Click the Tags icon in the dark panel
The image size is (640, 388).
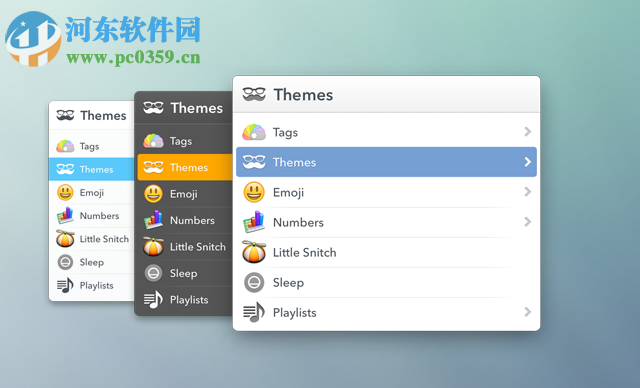click(153, 141)
